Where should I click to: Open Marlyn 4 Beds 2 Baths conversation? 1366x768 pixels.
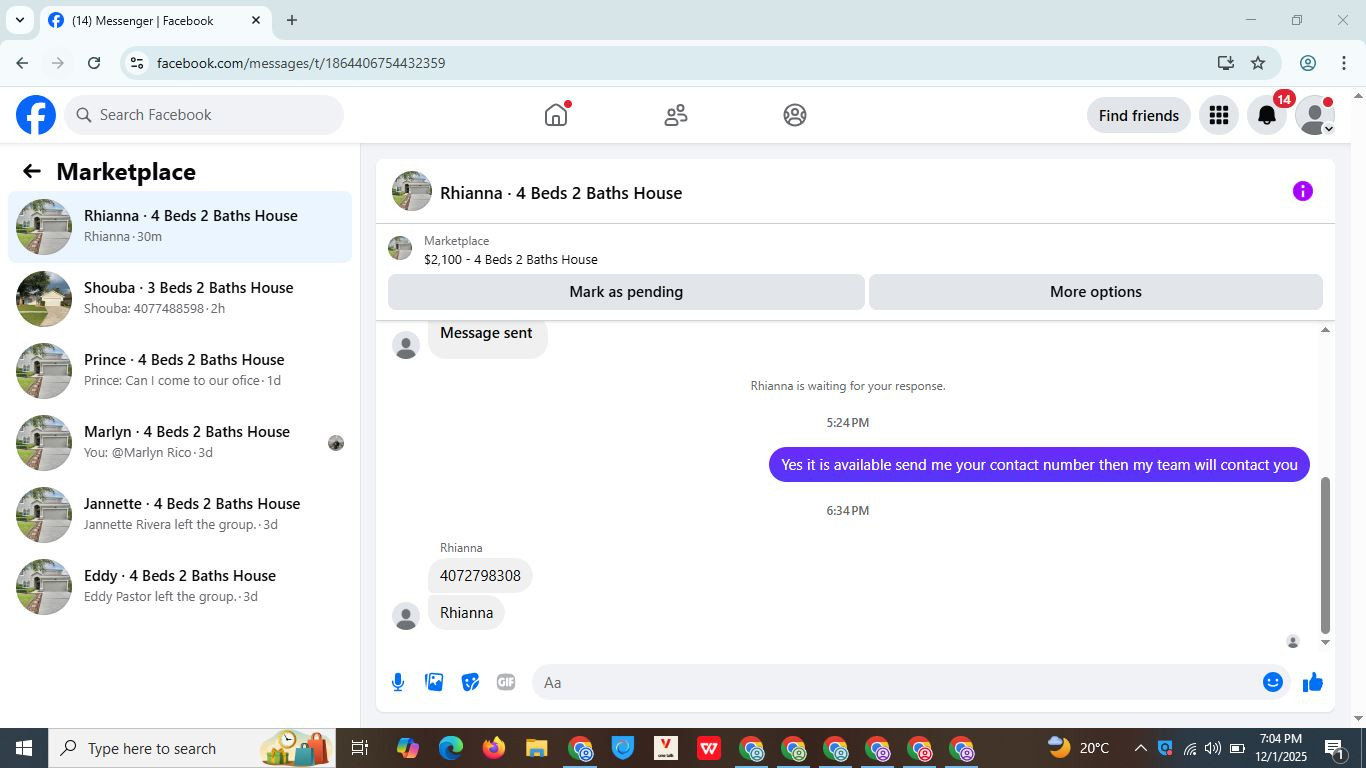click(x=180, y=443)
